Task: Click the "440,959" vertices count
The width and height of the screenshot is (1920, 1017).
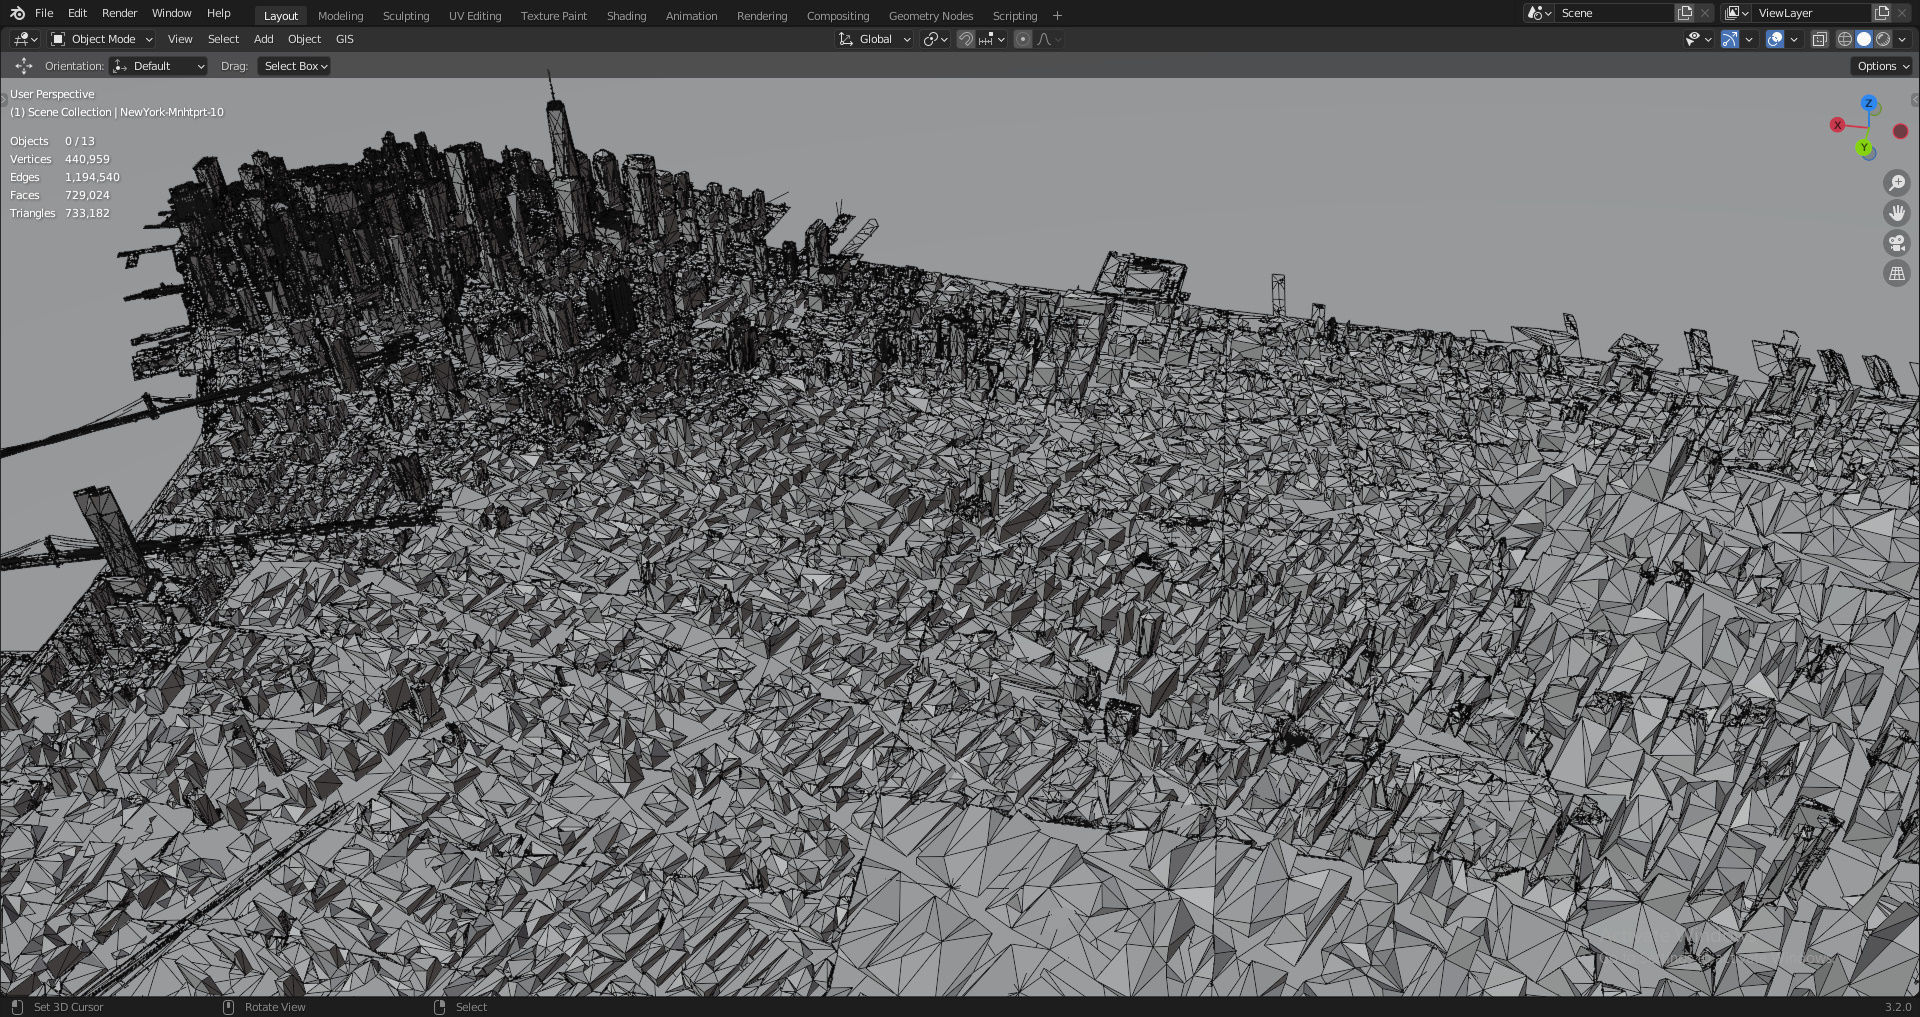Action: 87,159
